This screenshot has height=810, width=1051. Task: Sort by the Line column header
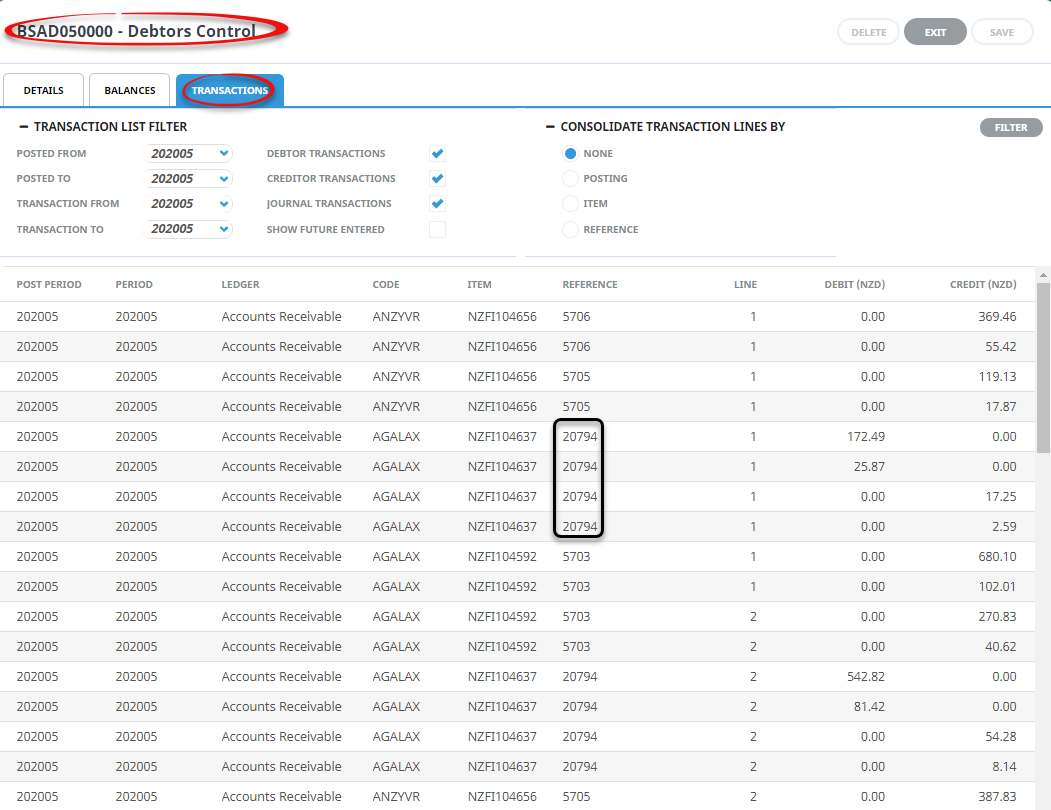(x=745, y=284)
